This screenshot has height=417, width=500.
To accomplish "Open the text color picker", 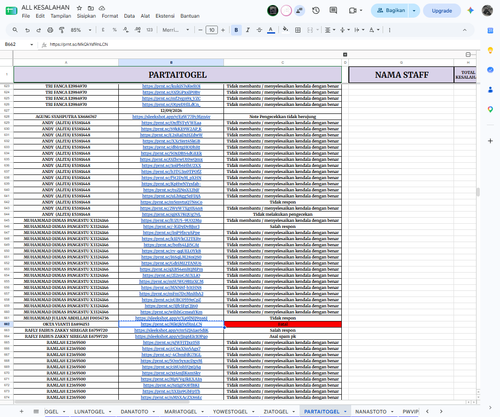I will pos(271,30).
